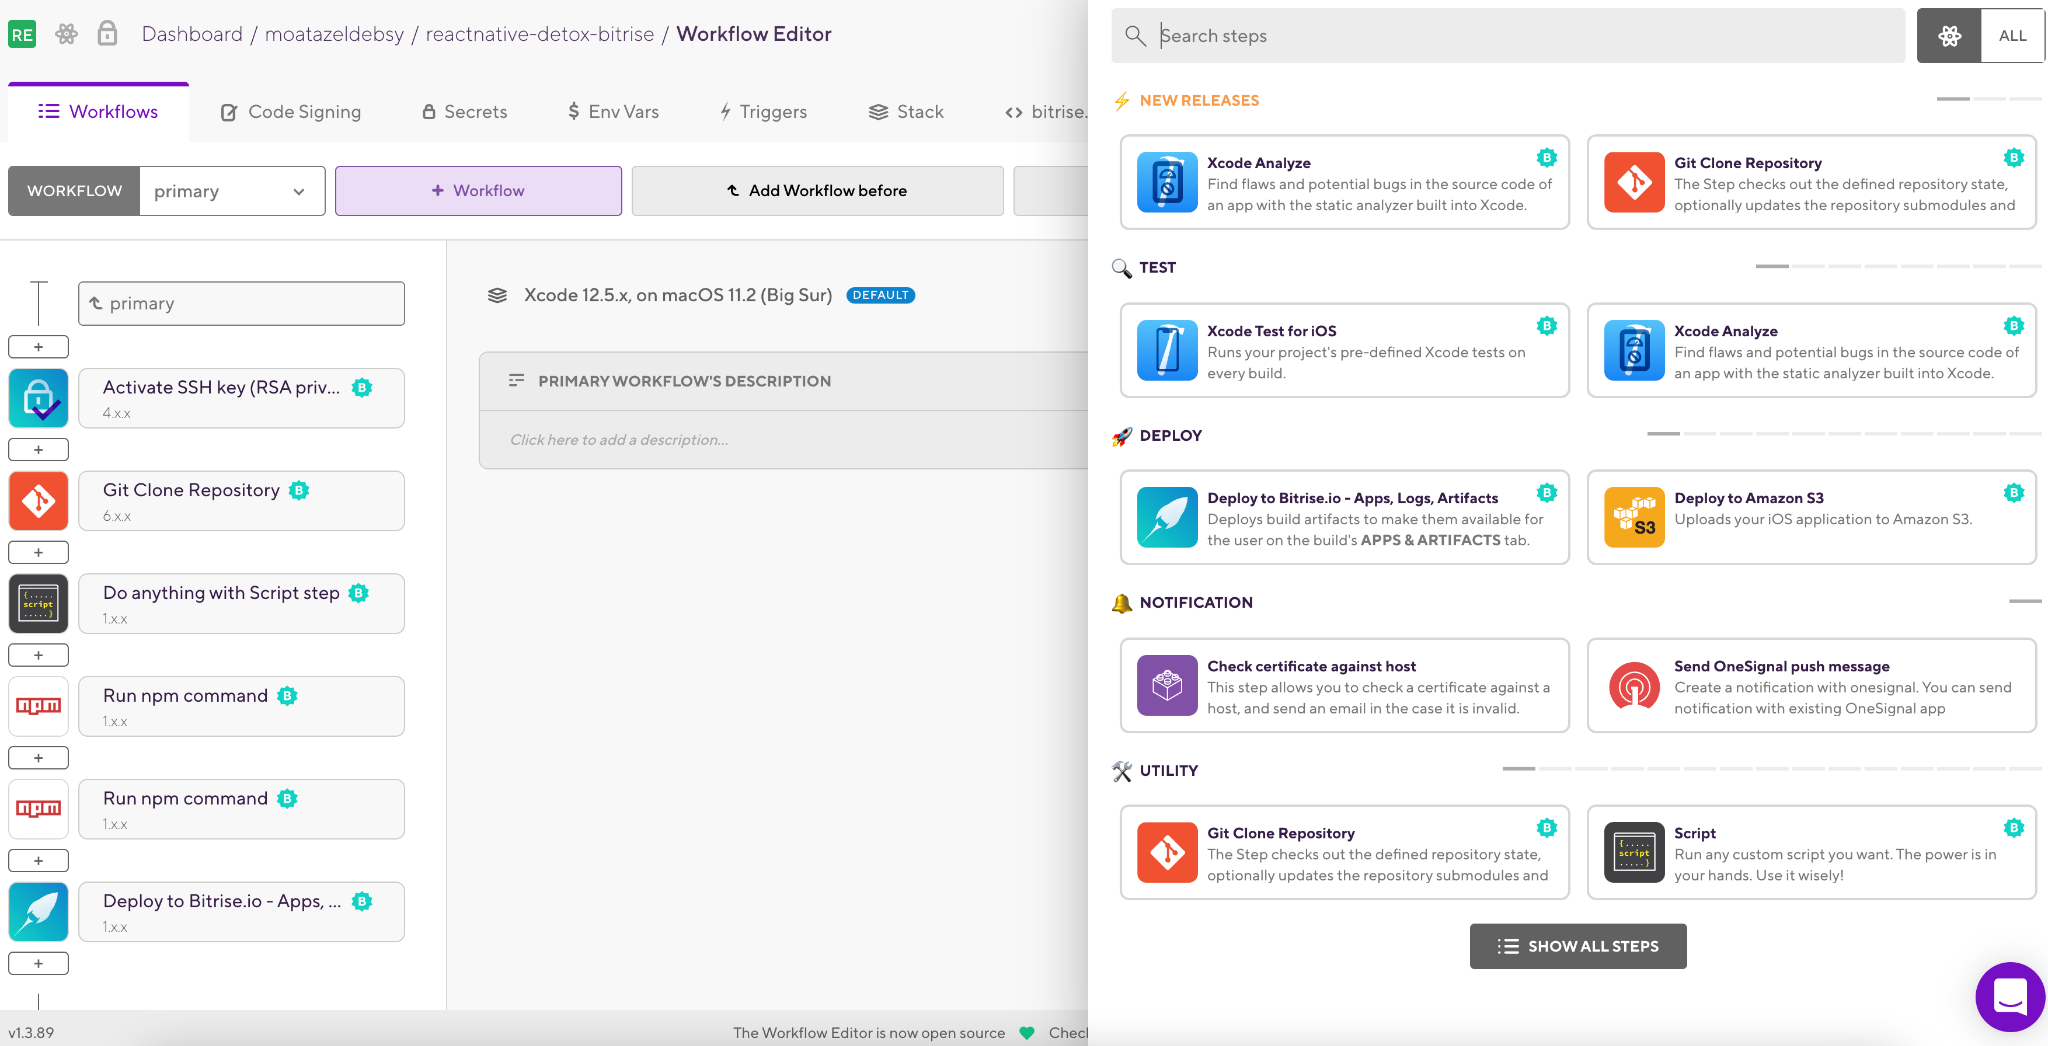
Task: Click the padlock icon in header
Action: tap(107, 34)
